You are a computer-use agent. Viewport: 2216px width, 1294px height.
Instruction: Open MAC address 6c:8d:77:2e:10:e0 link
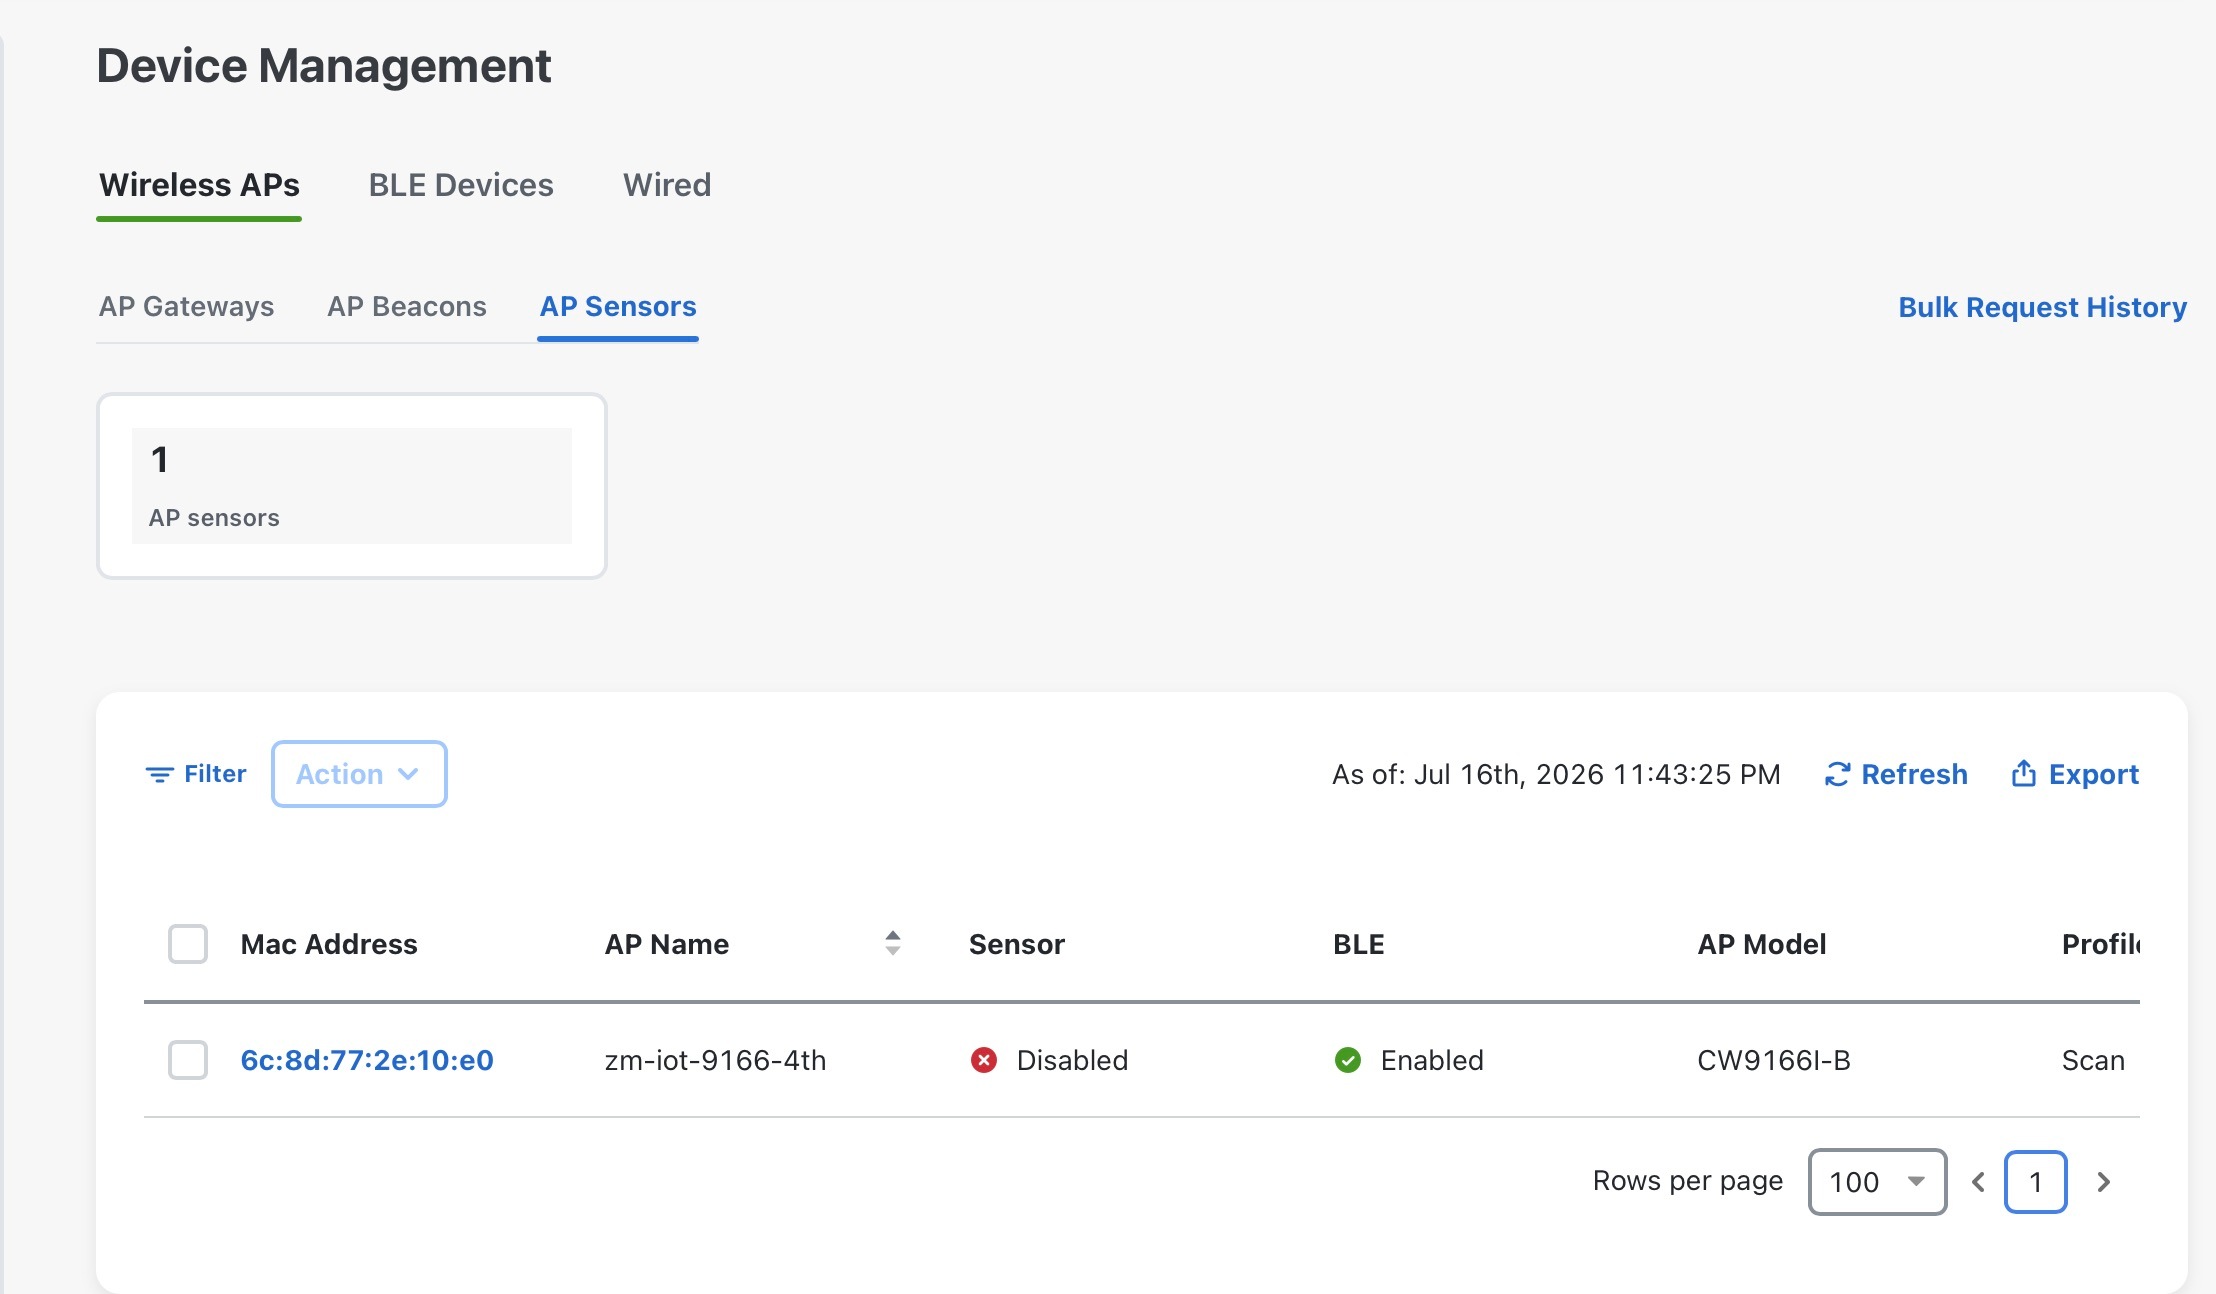367,1060
